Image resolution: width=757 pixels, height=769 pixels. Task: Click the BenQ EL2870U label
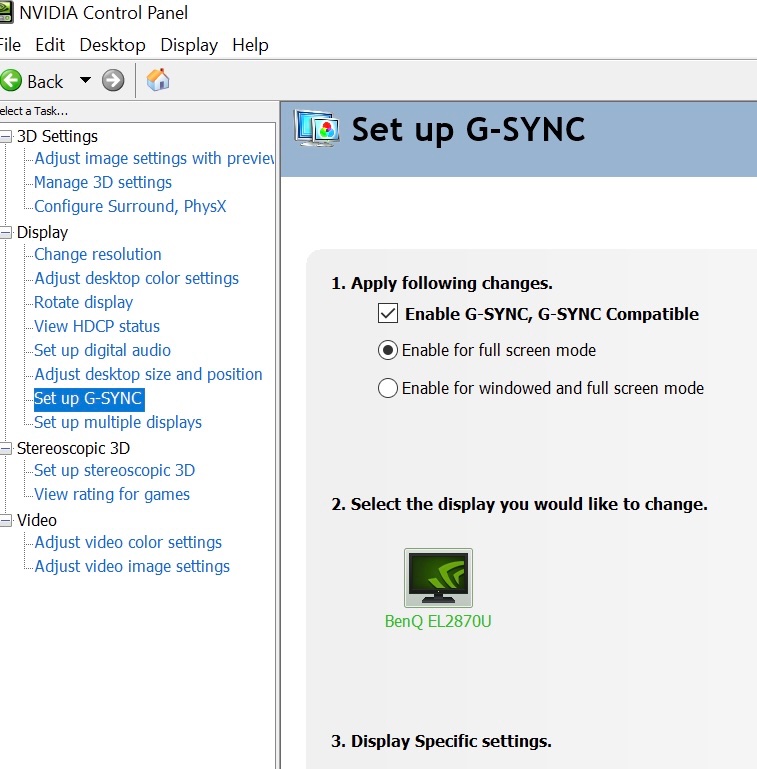pyautogui.click(x=438, y=621)
